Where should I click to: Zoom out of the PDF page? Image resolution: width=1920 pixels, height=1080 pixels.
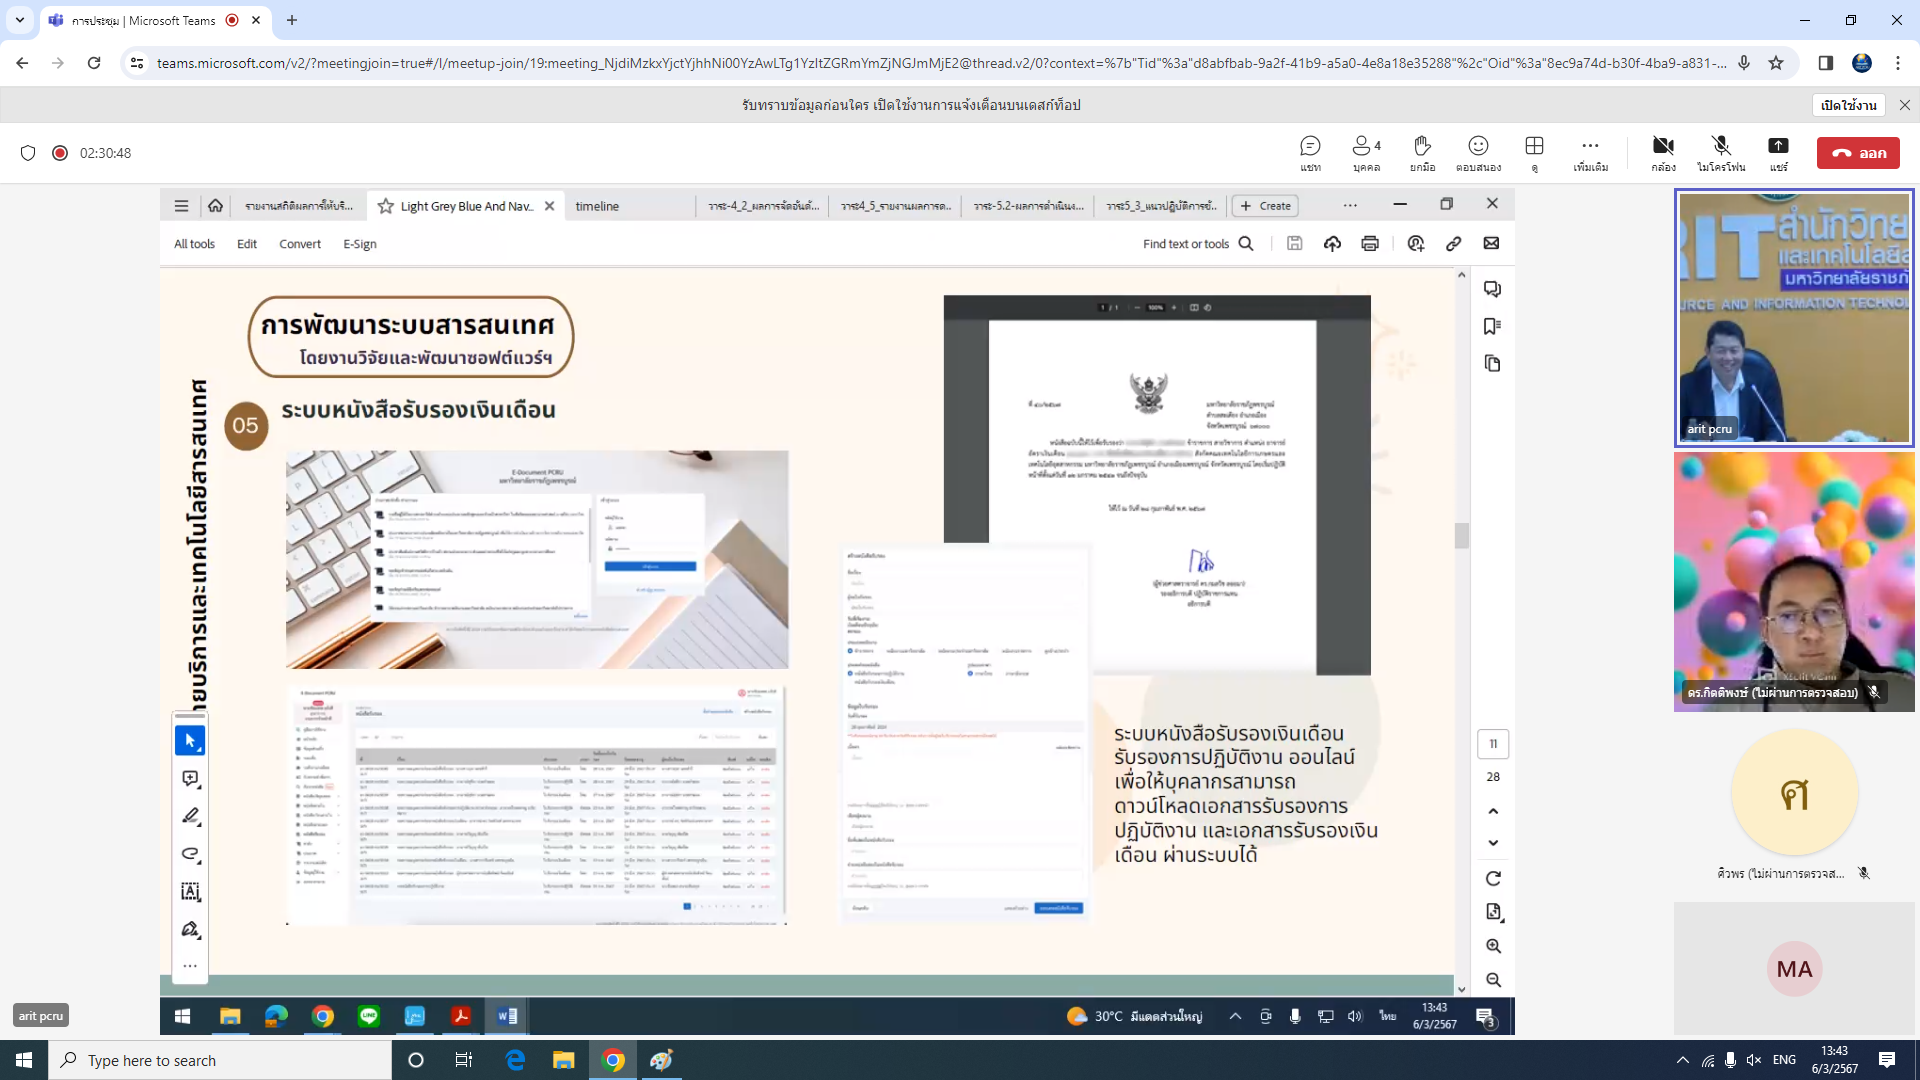pyautogui.click(x=1493, y=980)
